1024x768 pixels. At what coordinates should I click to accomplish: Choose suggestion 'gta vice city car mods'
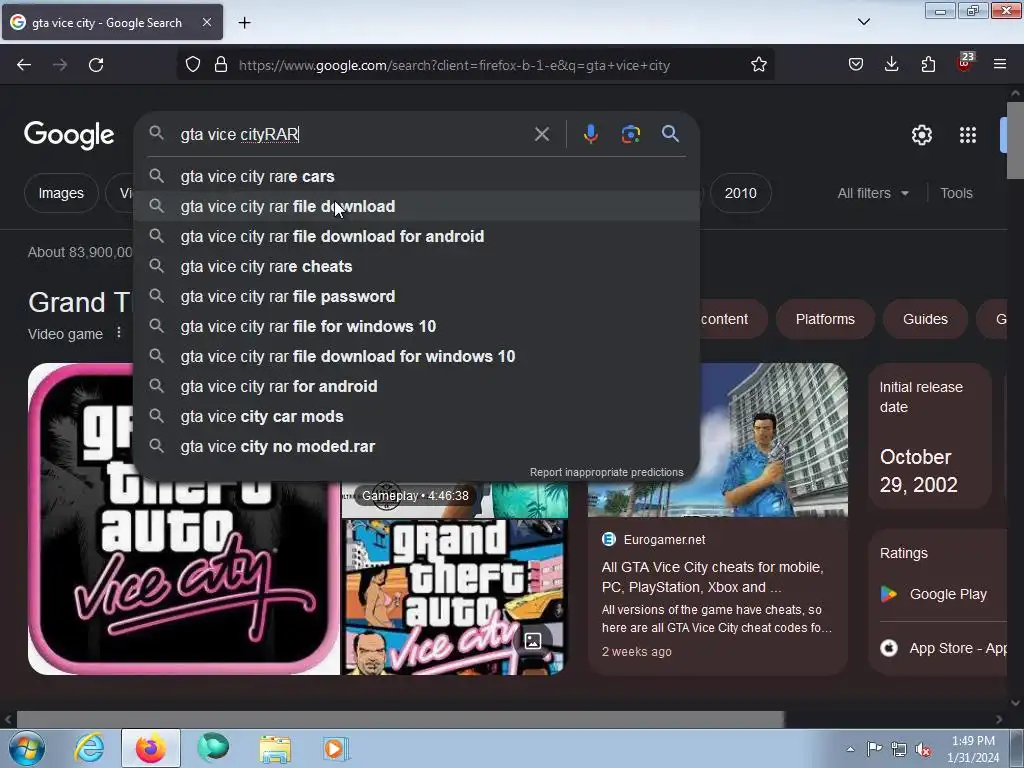pos(417,417)
